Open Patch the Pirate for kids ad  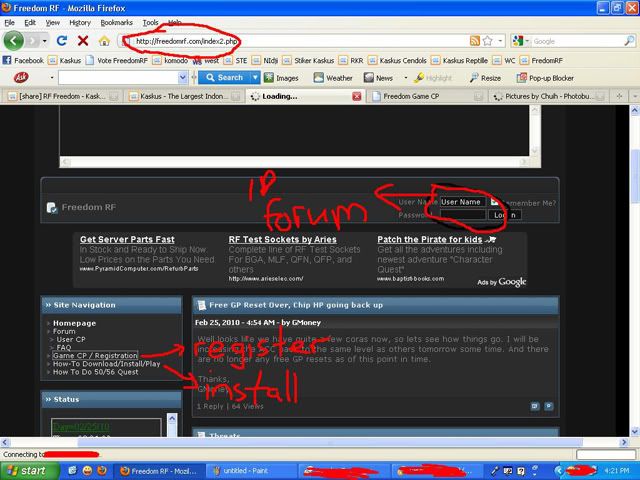[430, 240]
